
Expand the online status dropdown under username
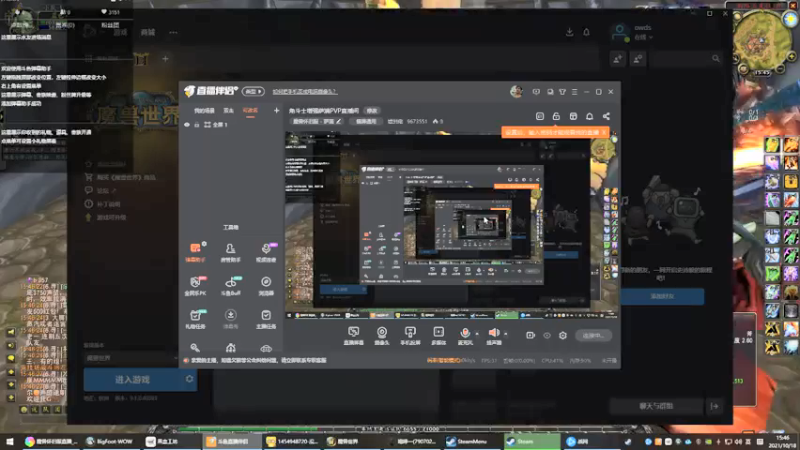[x=643, y=37]
